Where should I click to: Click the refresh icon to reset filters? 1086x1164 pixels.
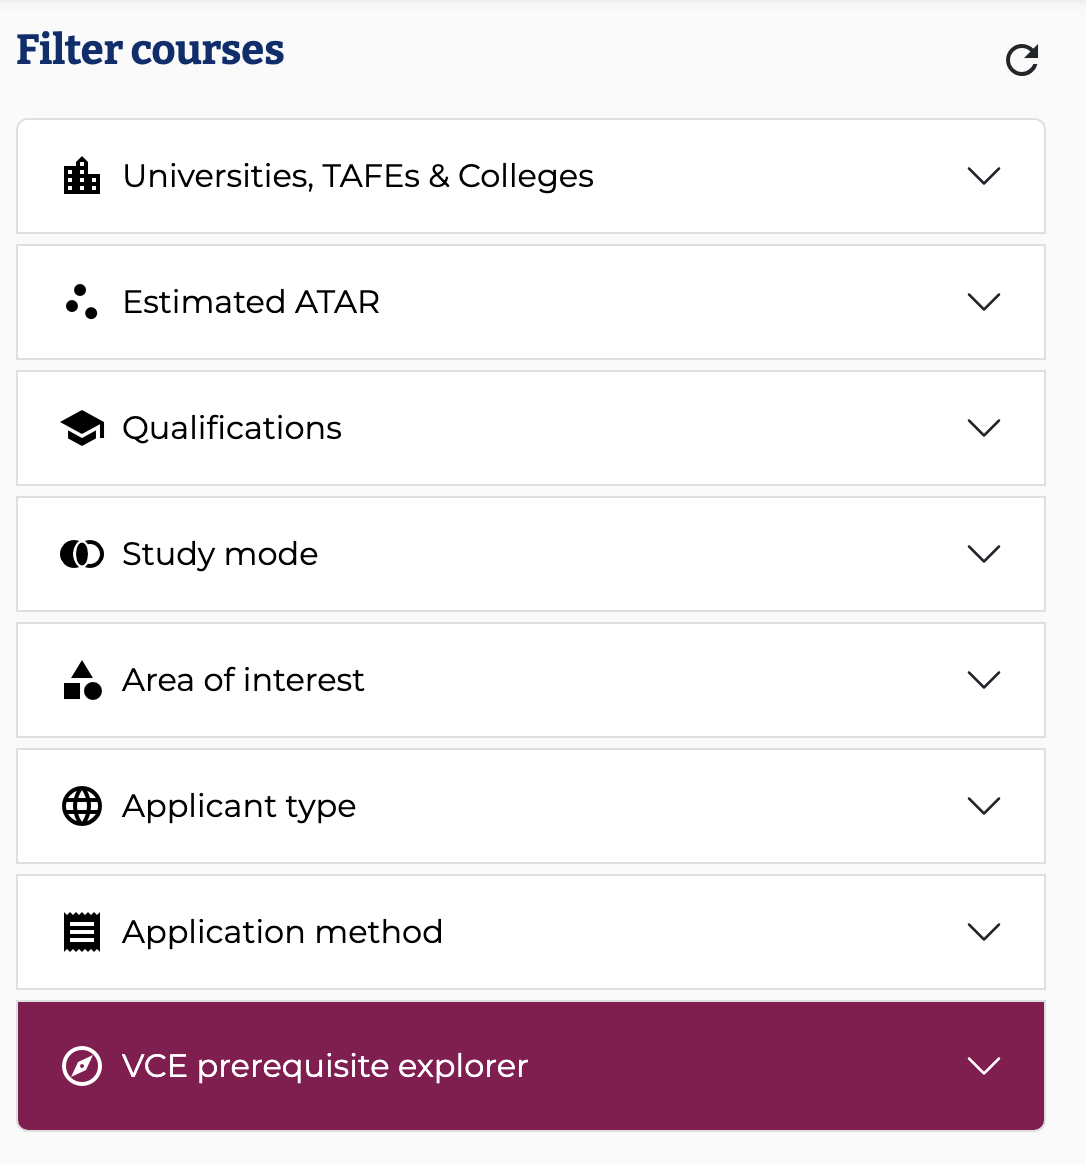(x=1022, y=60)
